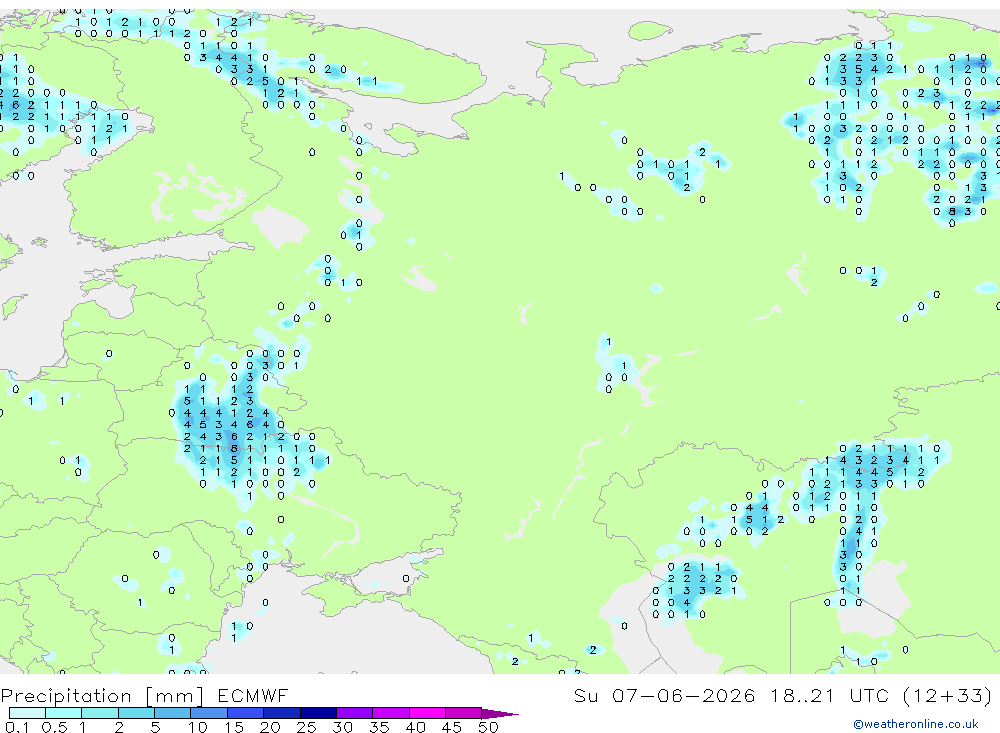The width and height of the screenshot is (1000, 733).
Task: Pick the 25–30 mm navy legend swatch
Action: pyautogui.click(x=318, y=713)
